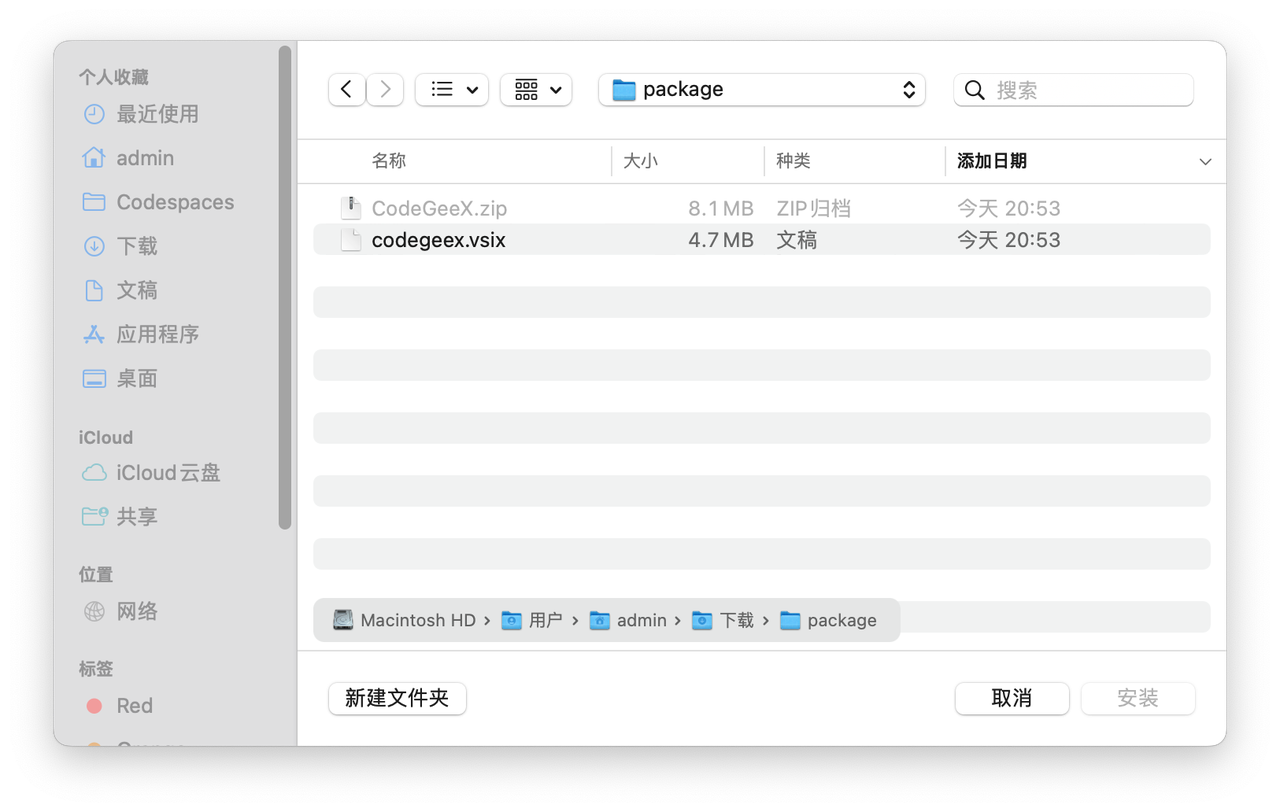Click the ZIP归档 kind cell
The width and height of the screenshot is (1280, 812).
[x=814, y=208]
